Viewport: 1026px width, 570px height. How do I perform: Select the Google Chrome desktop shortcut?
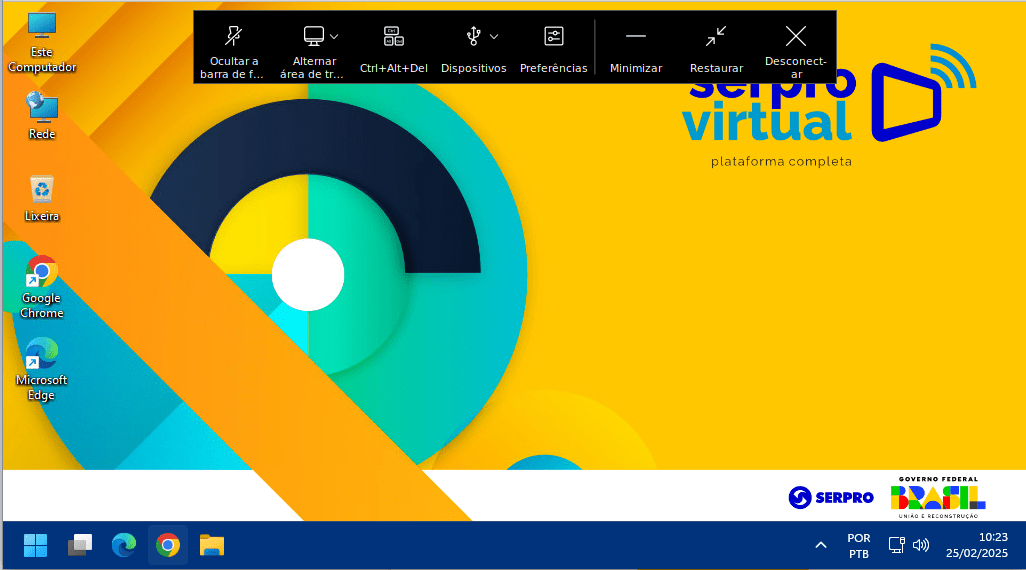(42, 287)
